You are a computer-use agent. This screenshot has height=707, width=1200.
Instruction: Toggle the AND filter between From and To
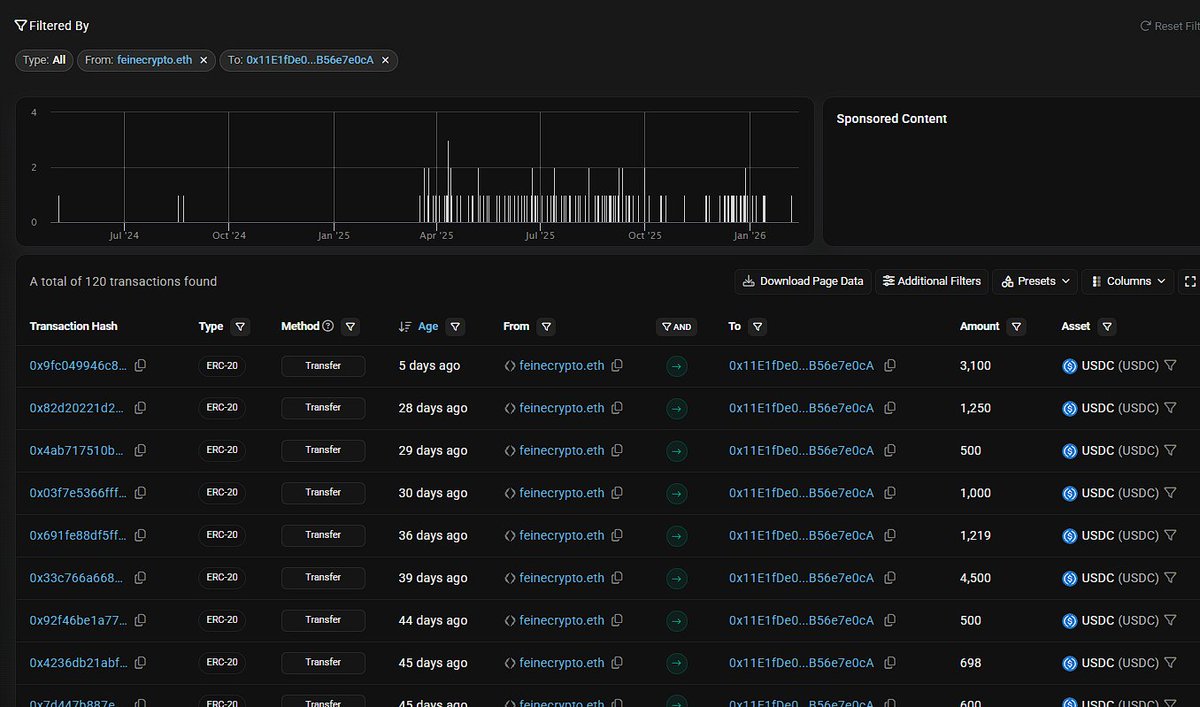click(677, 326)
